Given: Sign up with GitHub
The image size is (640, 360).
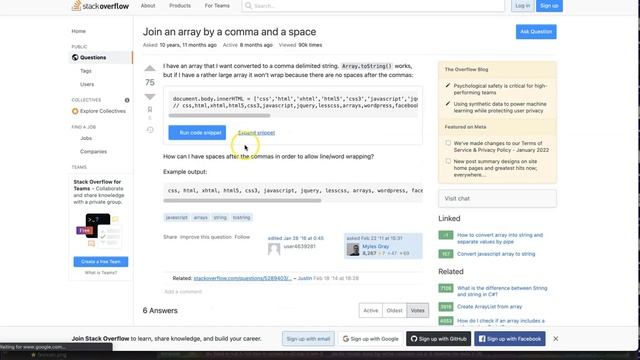Looking at the screenshot, I should (x=438, y=339).
